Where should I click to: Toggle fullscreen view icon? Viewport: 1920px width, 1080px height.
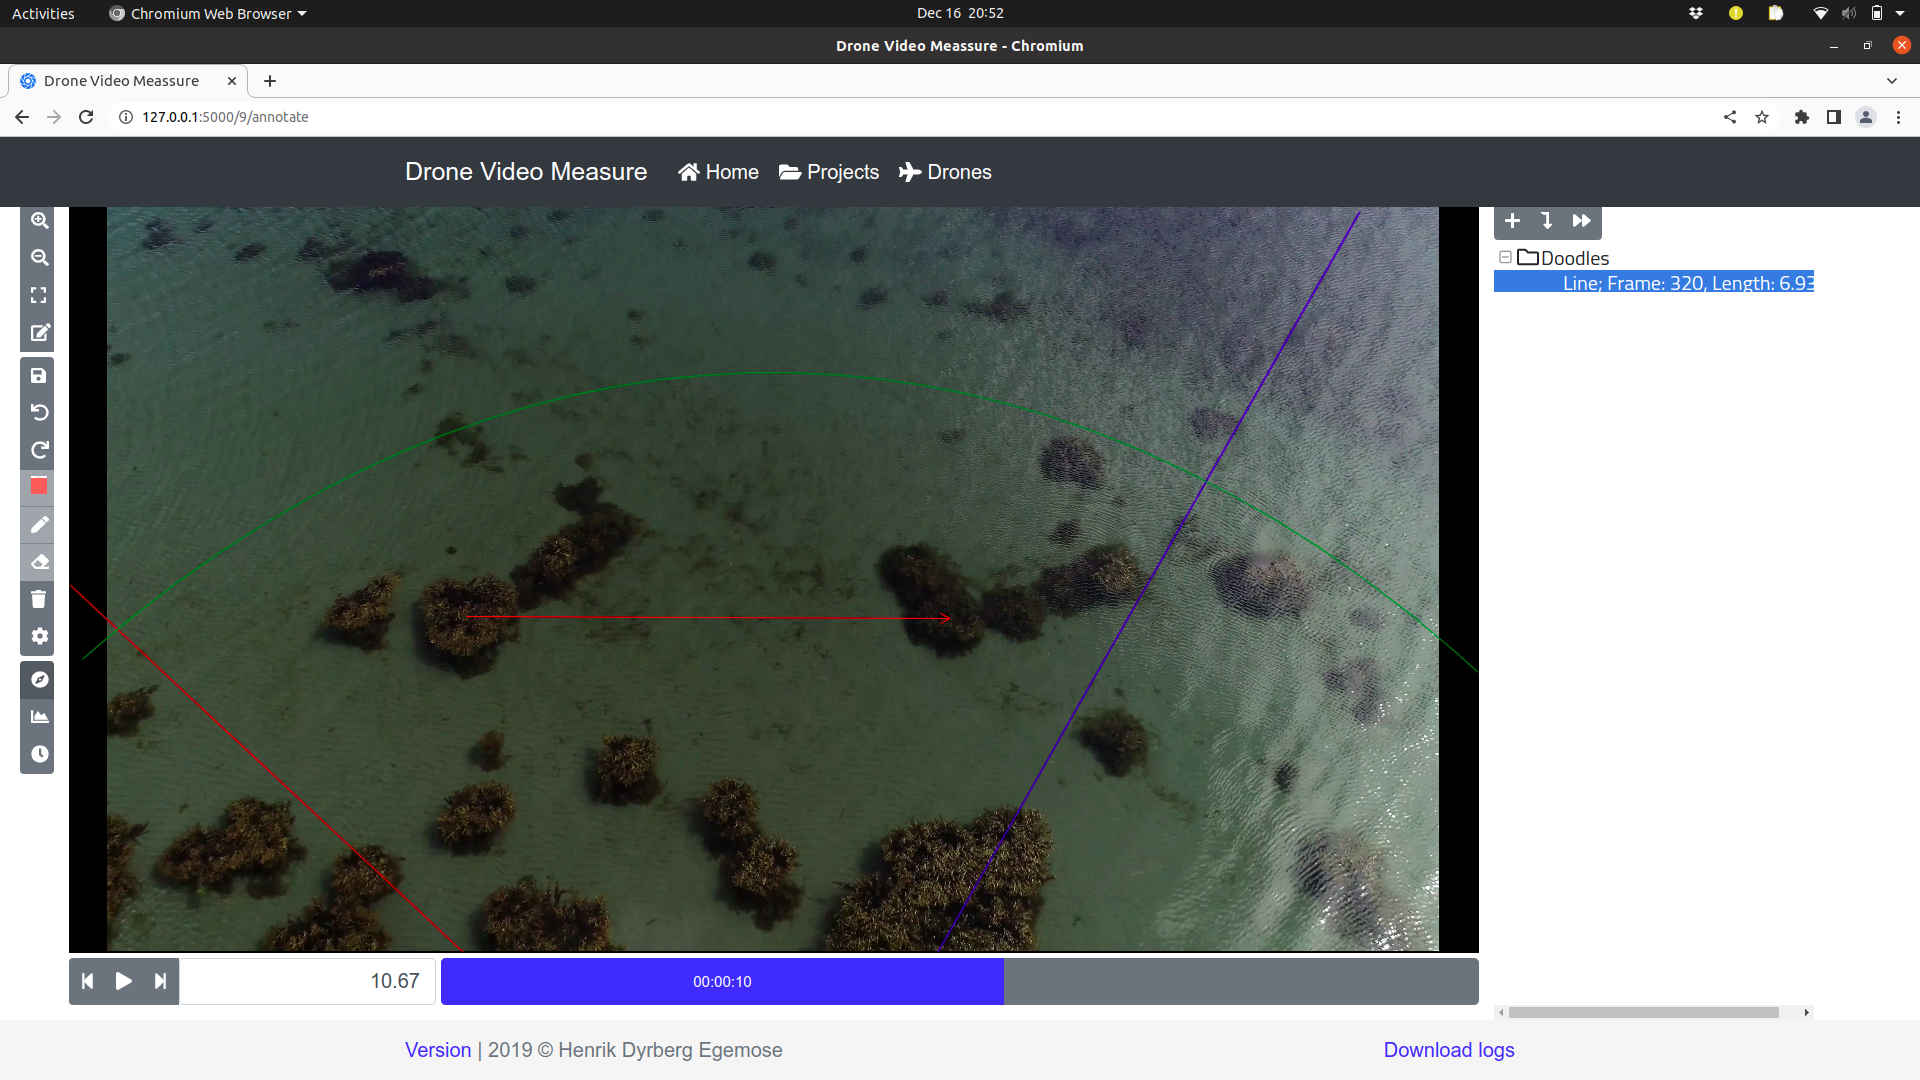click(x=39, y=295)
